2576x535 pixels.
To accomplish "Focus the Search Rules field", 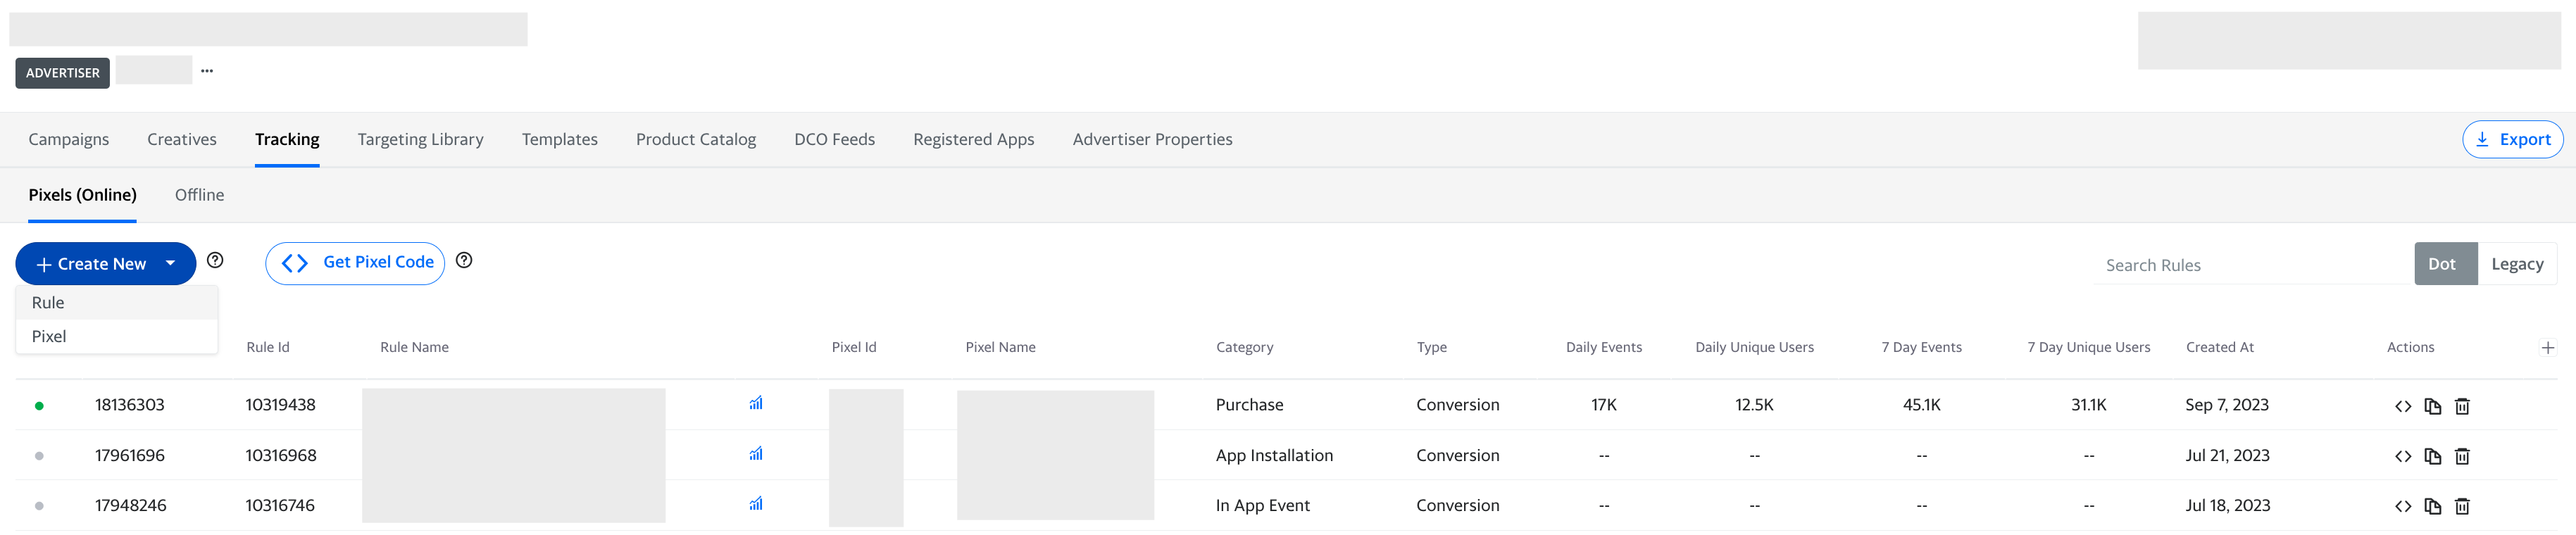I will [2250, 265].
